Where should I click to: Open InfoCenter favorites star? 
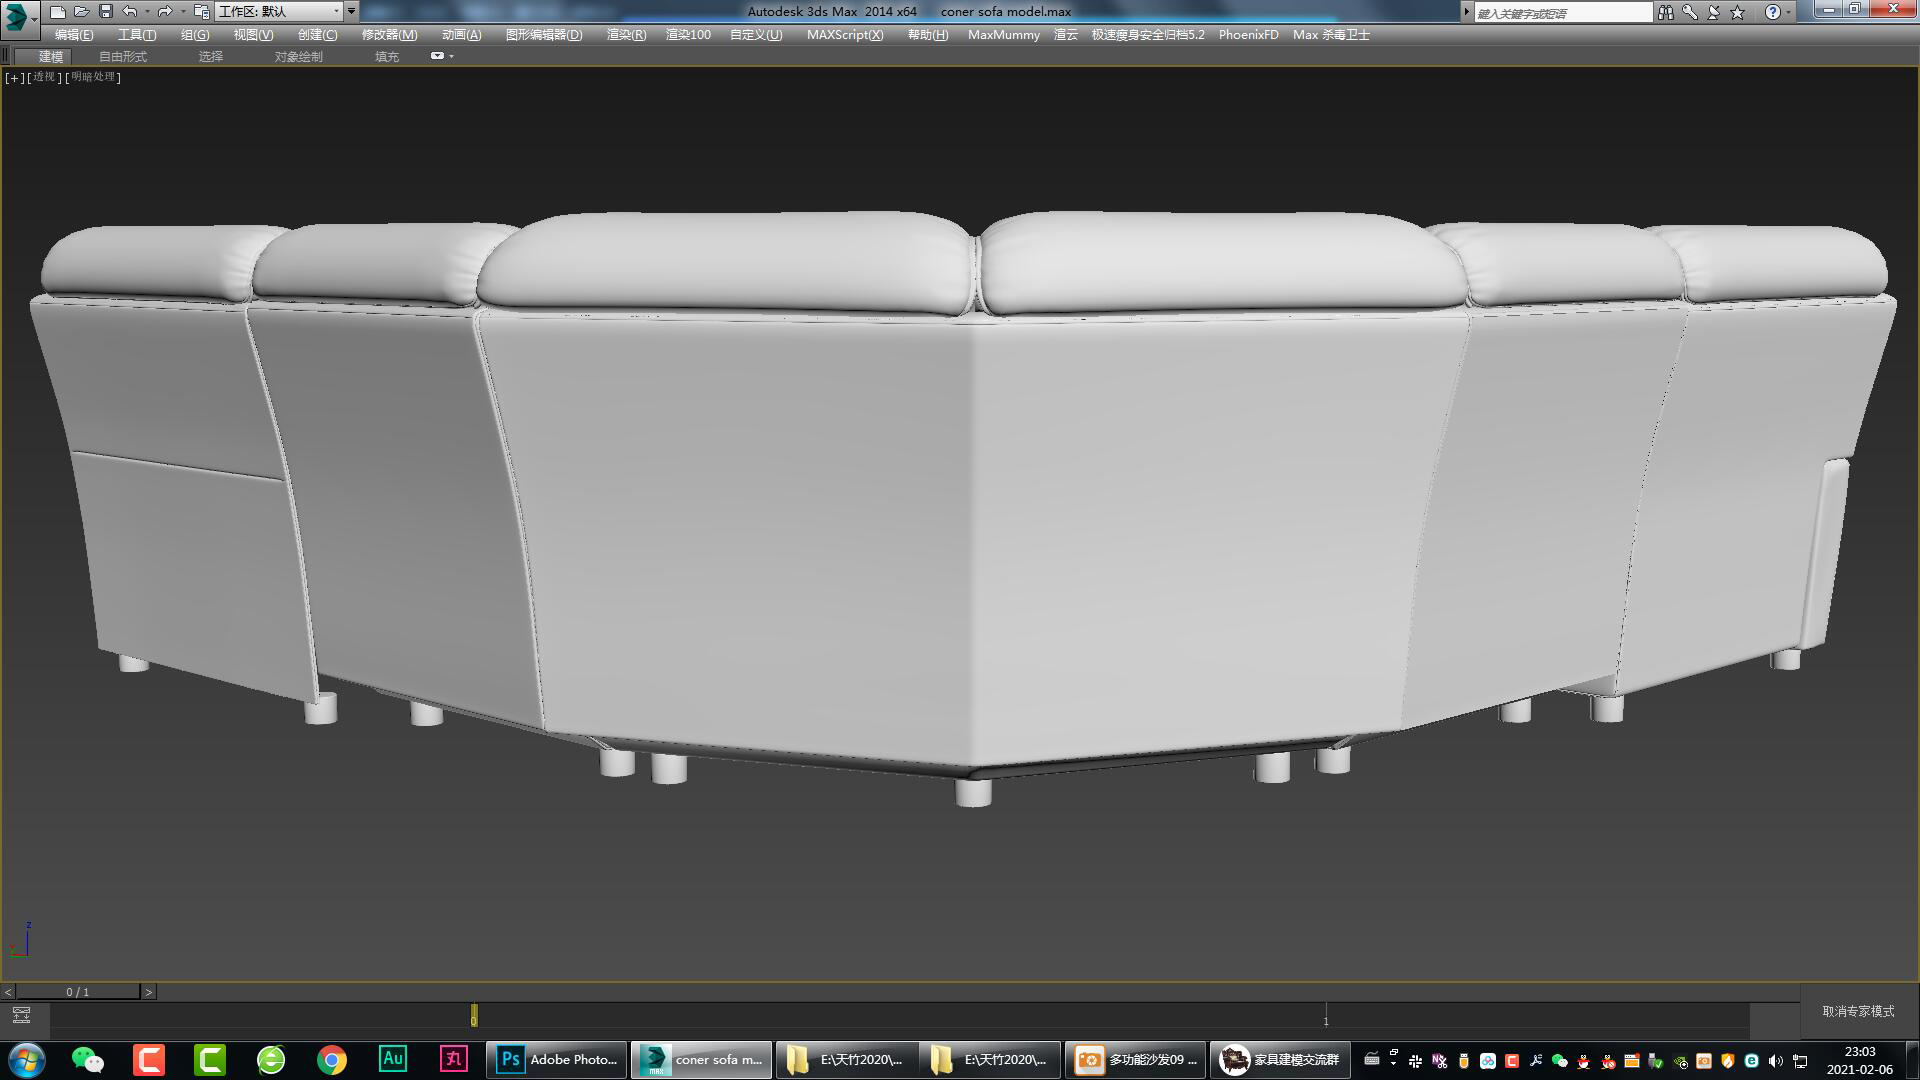coord(1737,13)
